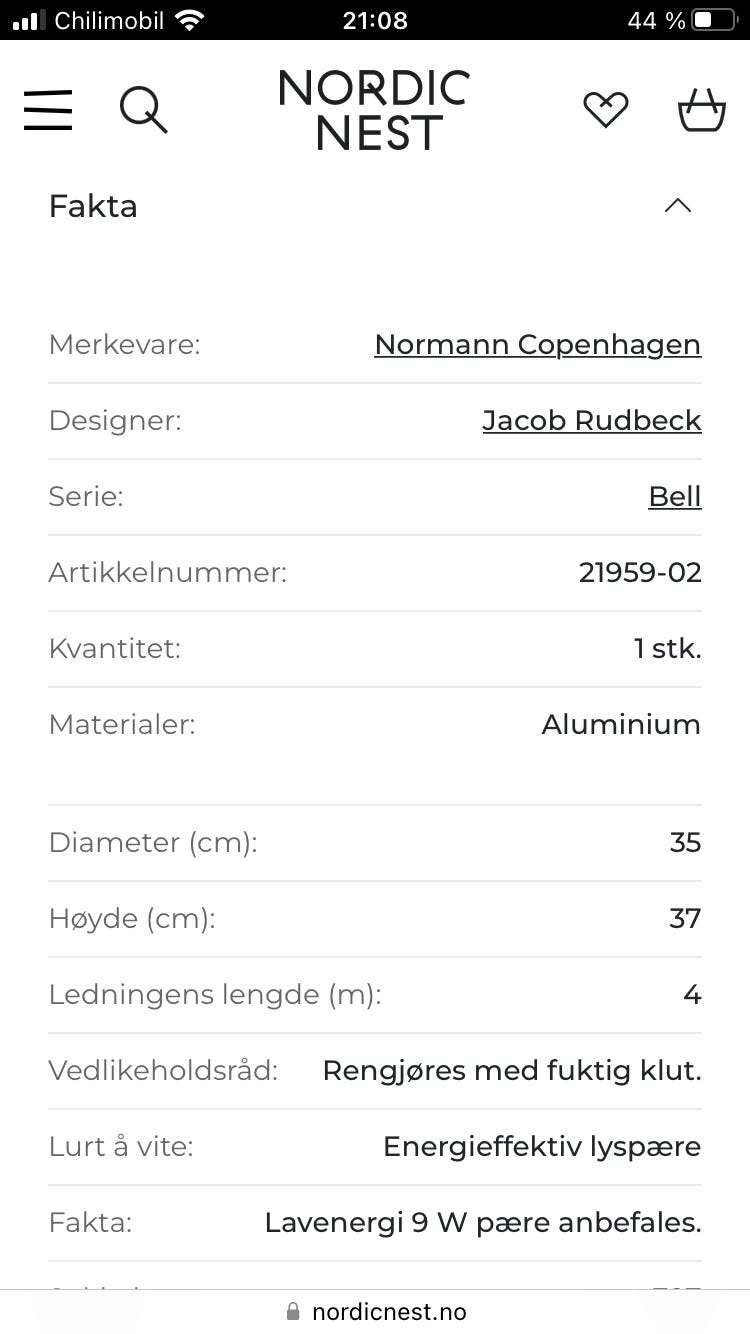Tap the Chilimobil carrier signal indicator

click(88, 20)
